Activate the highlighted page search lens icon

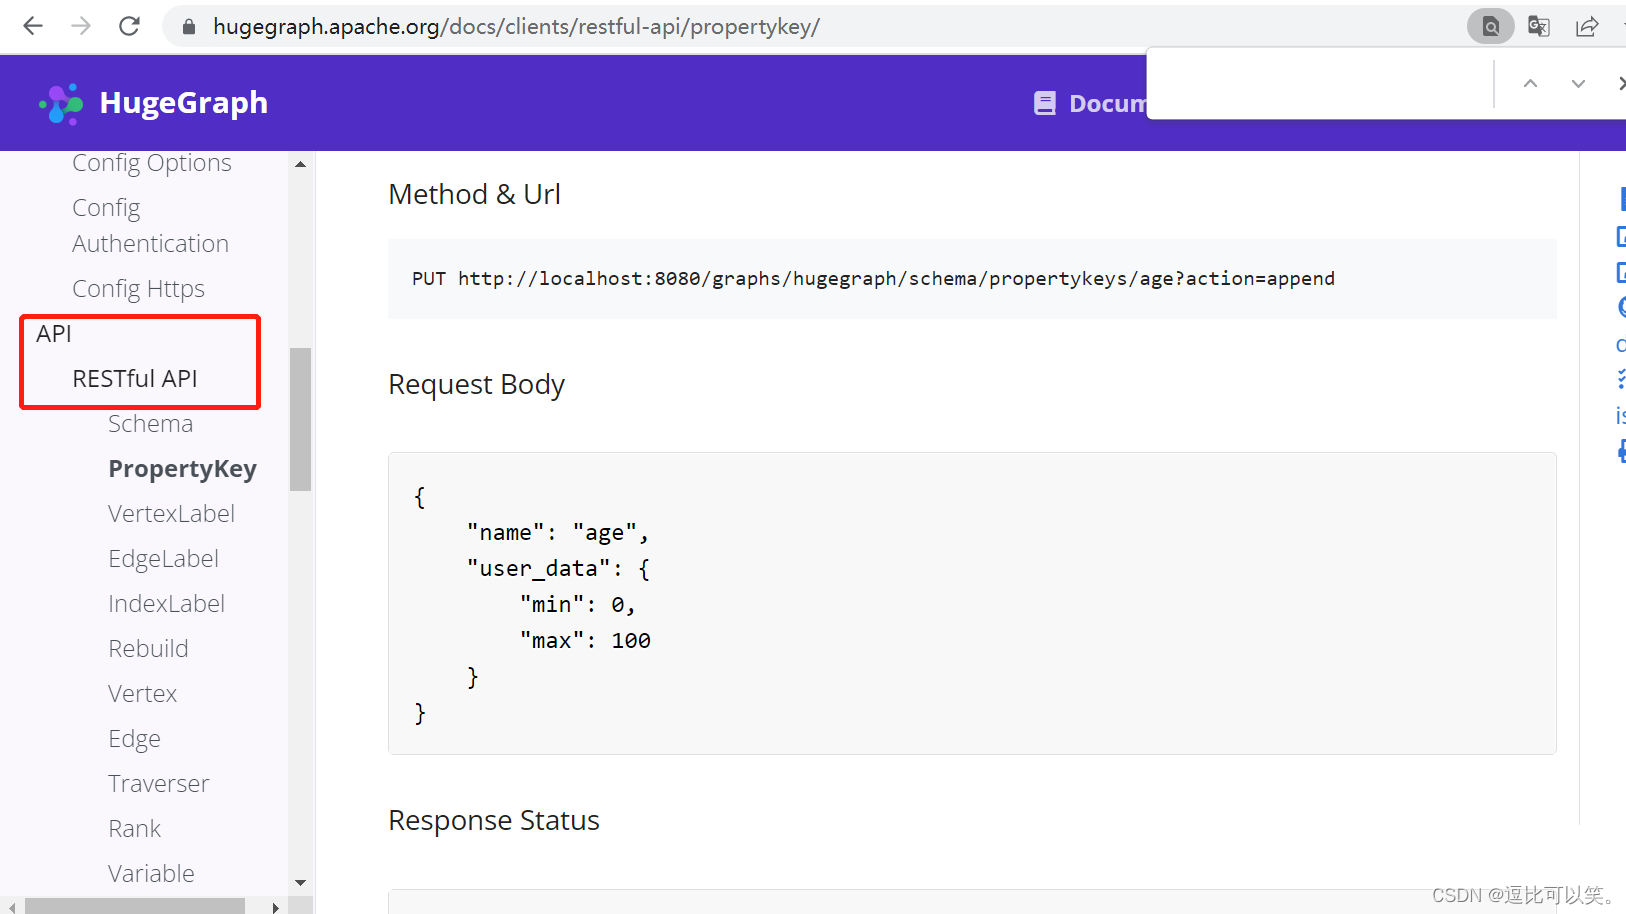[1490, 26]
